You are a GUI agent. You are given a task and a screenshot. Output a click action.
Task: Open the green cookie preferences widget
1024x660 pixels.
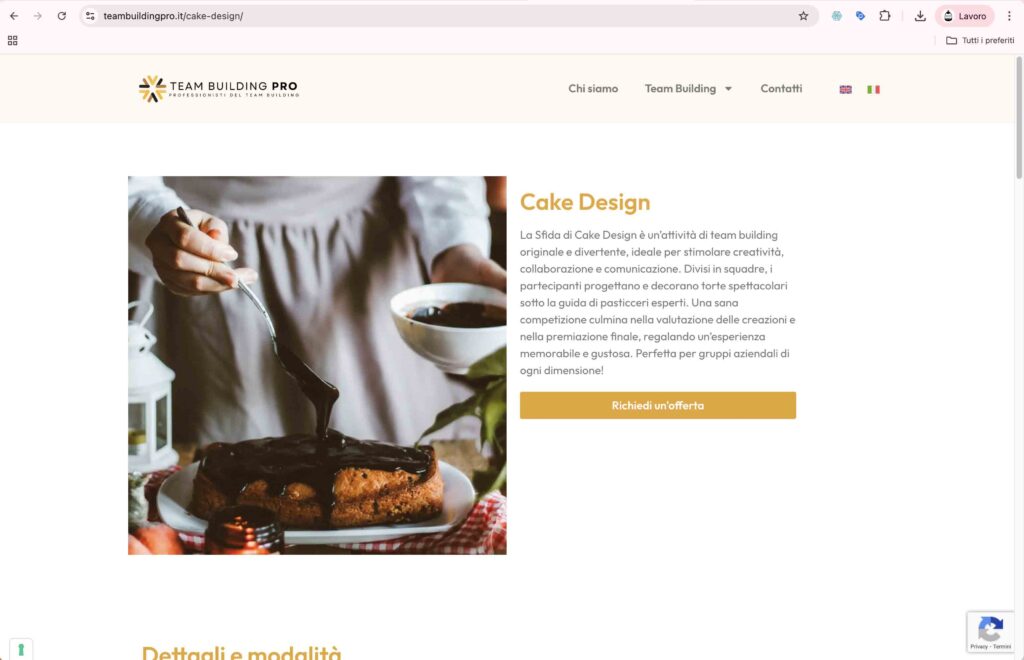21,650
